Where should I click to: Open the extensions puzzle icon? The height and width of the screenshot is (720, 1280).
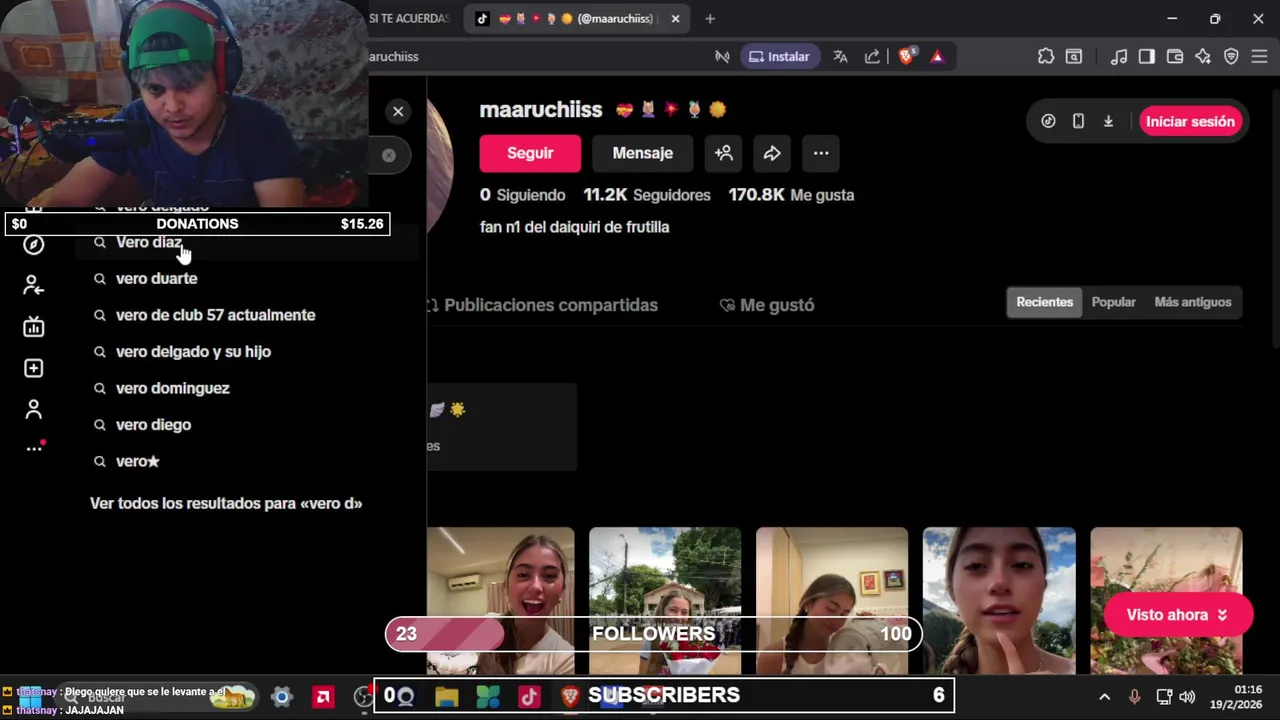pos(1046,56)
